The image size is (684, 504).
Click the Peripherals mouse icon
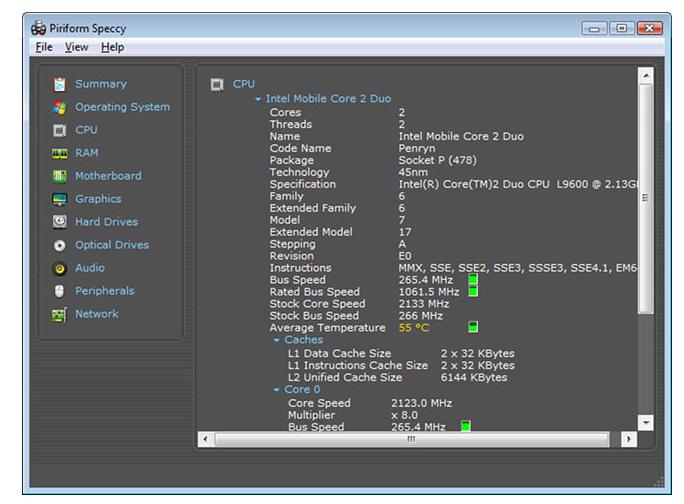pyautogui.click(x=59, y=291)
